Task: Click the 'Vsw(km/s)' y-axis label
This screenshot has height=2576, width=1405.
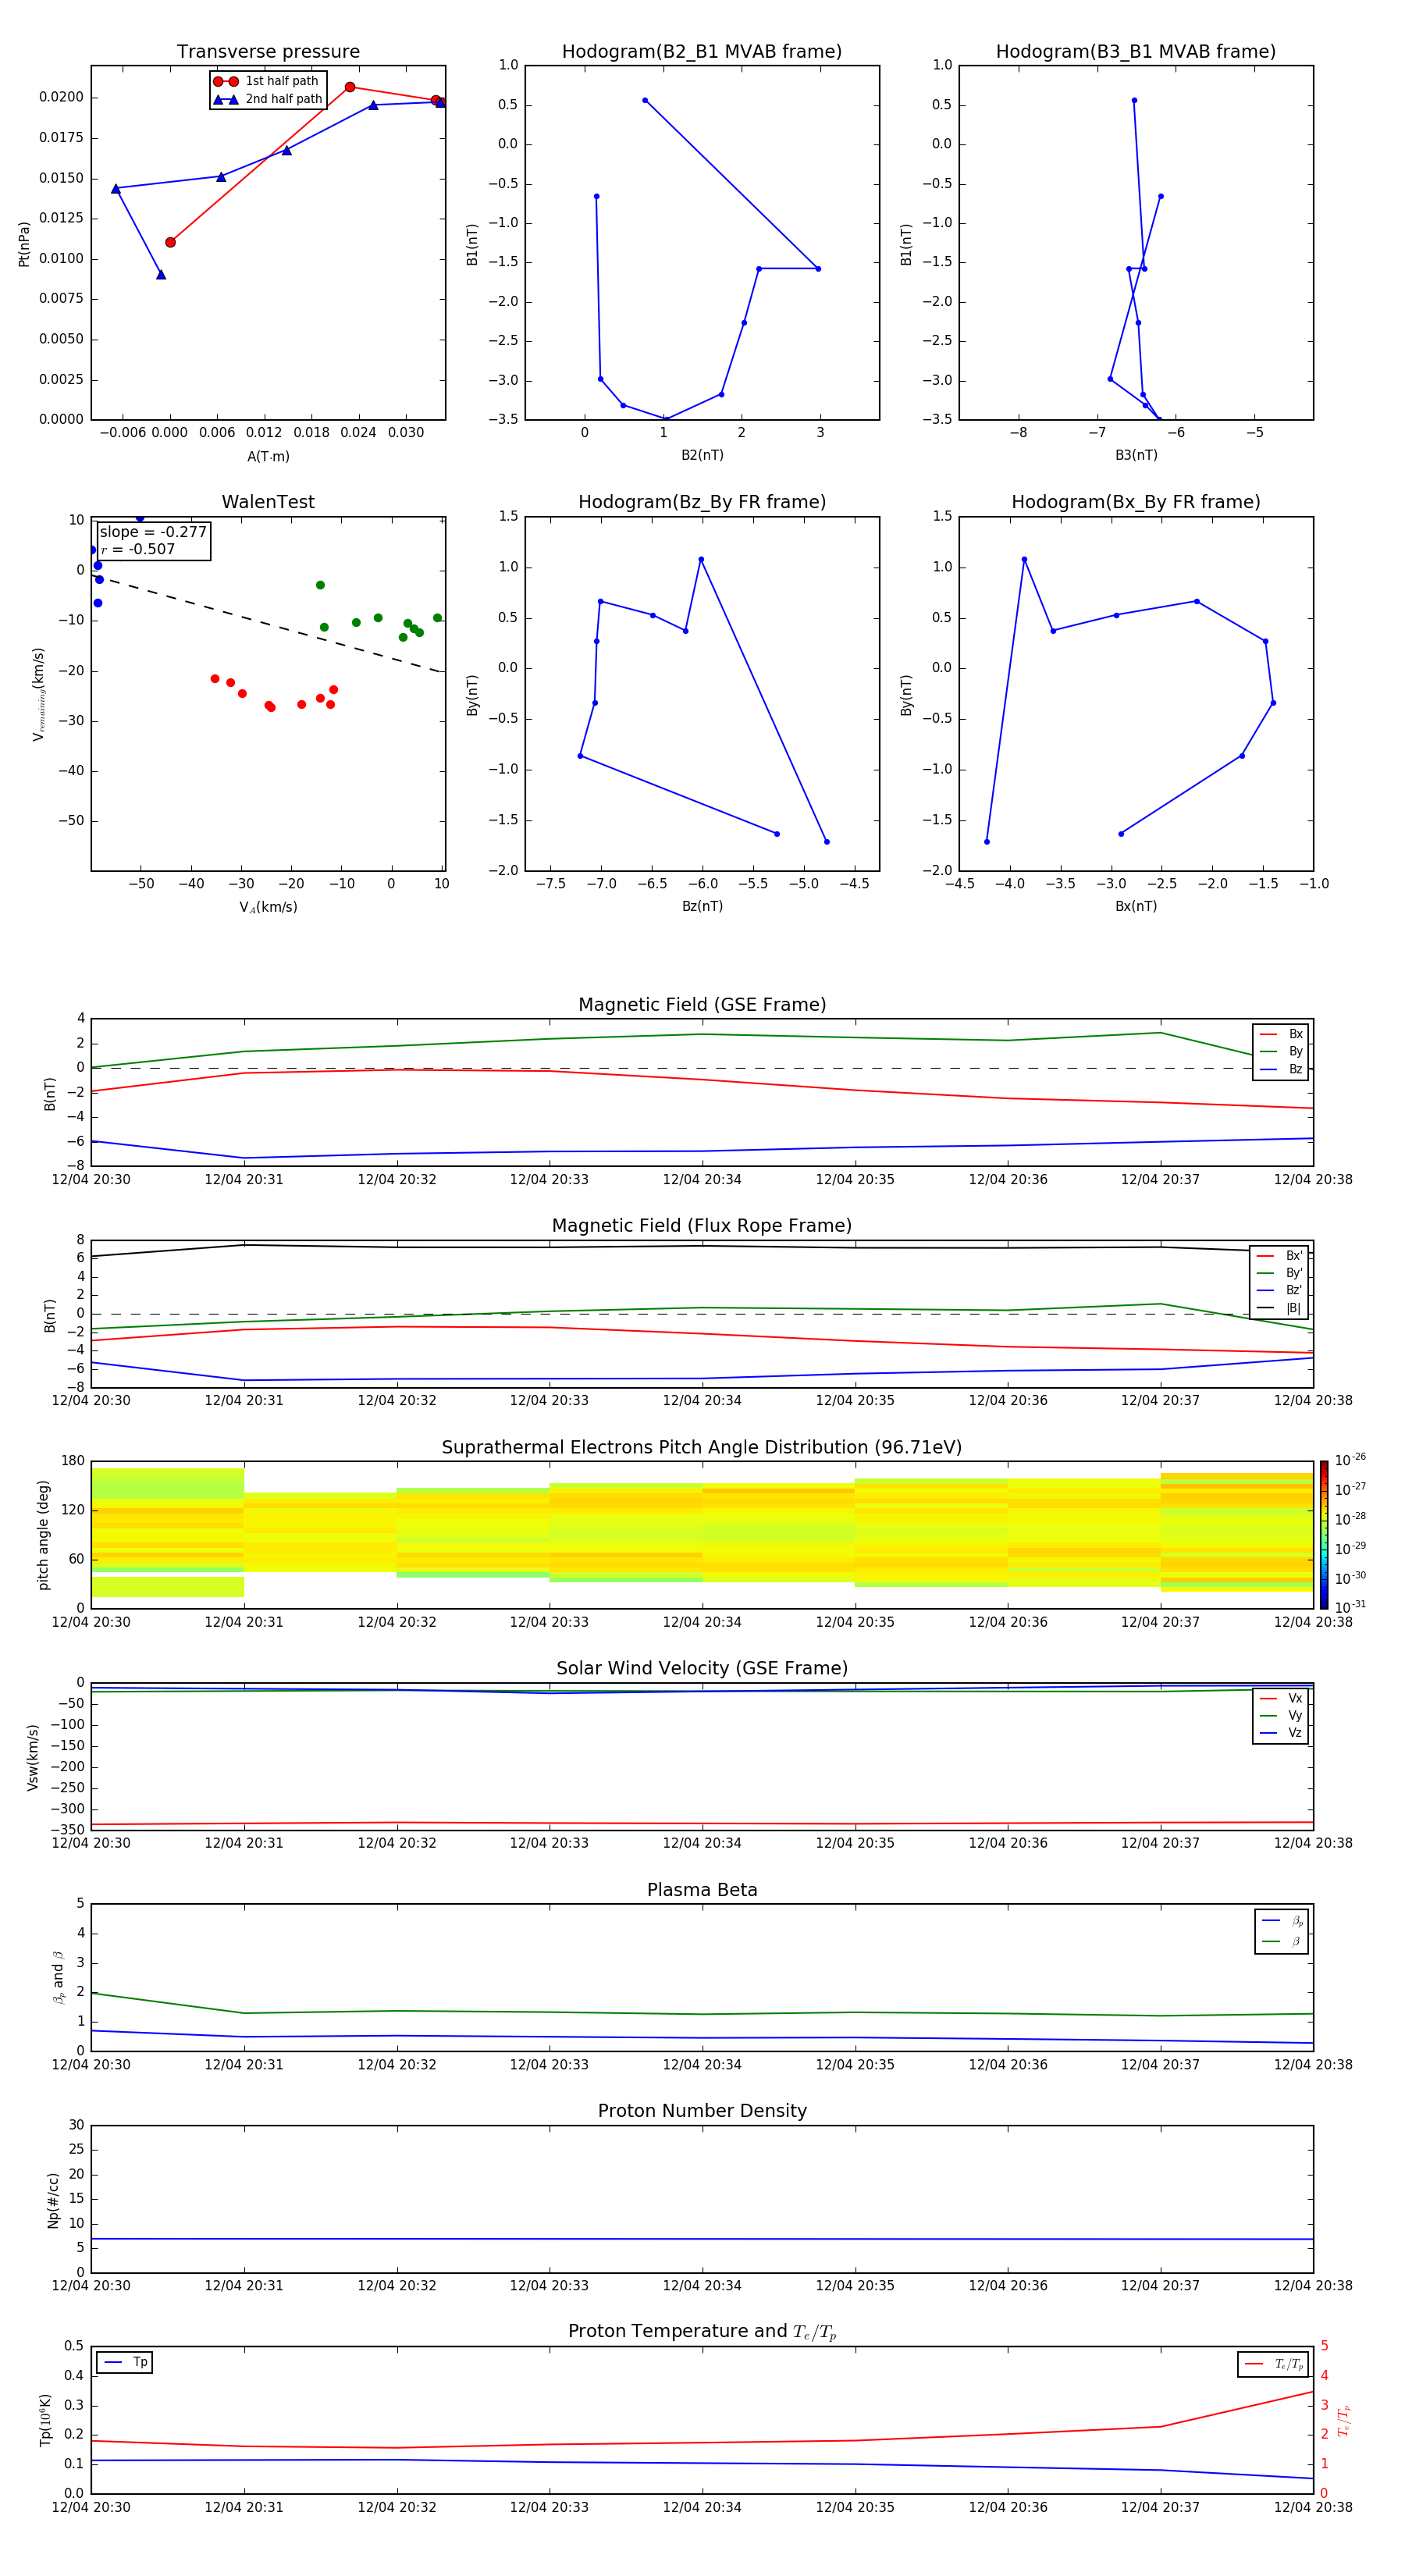Action: click(x=33, y=1756)
